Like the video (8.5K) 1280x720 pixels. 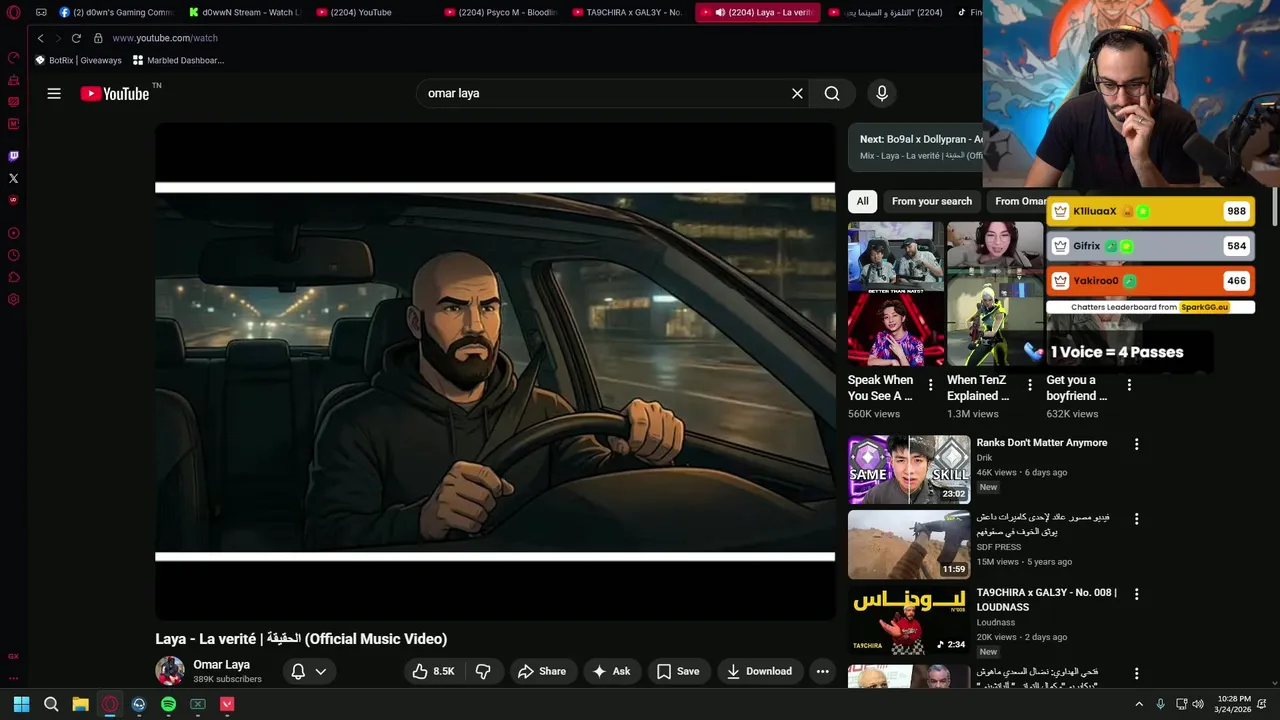(433, 671)
